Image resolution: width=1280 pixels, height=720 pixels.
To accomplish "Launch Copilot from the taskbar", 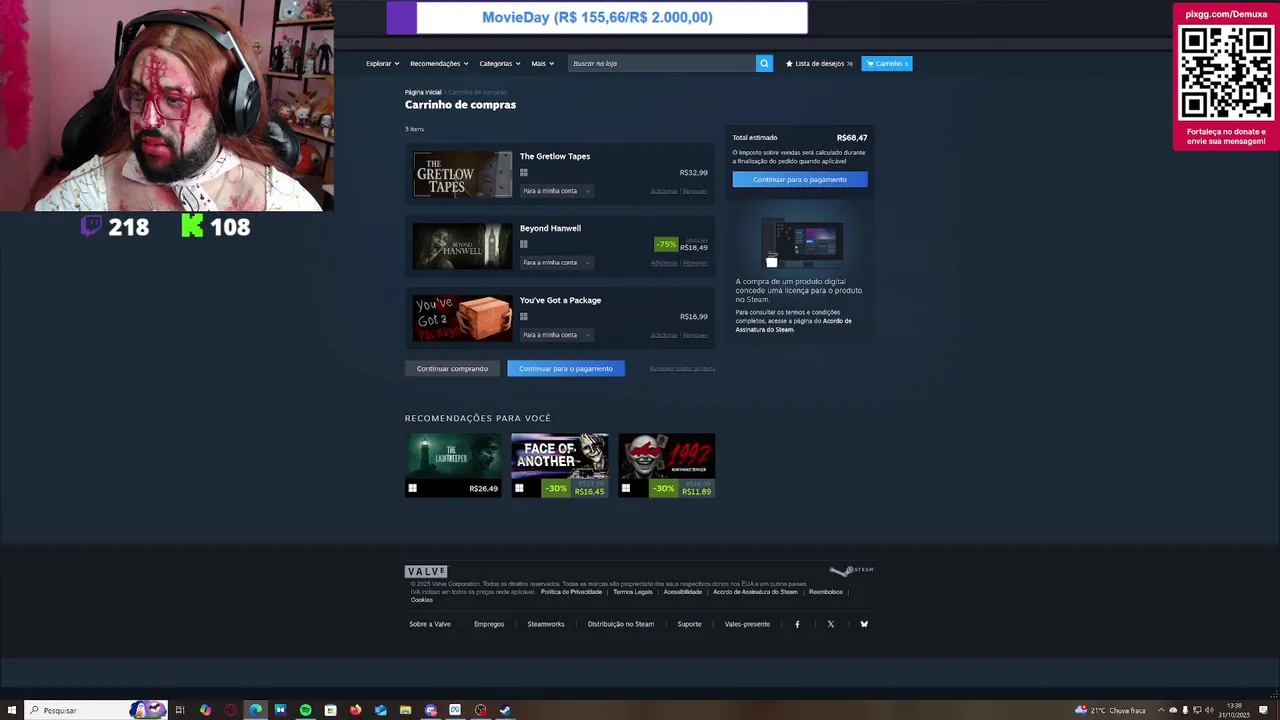I will [x=205, y=710].
